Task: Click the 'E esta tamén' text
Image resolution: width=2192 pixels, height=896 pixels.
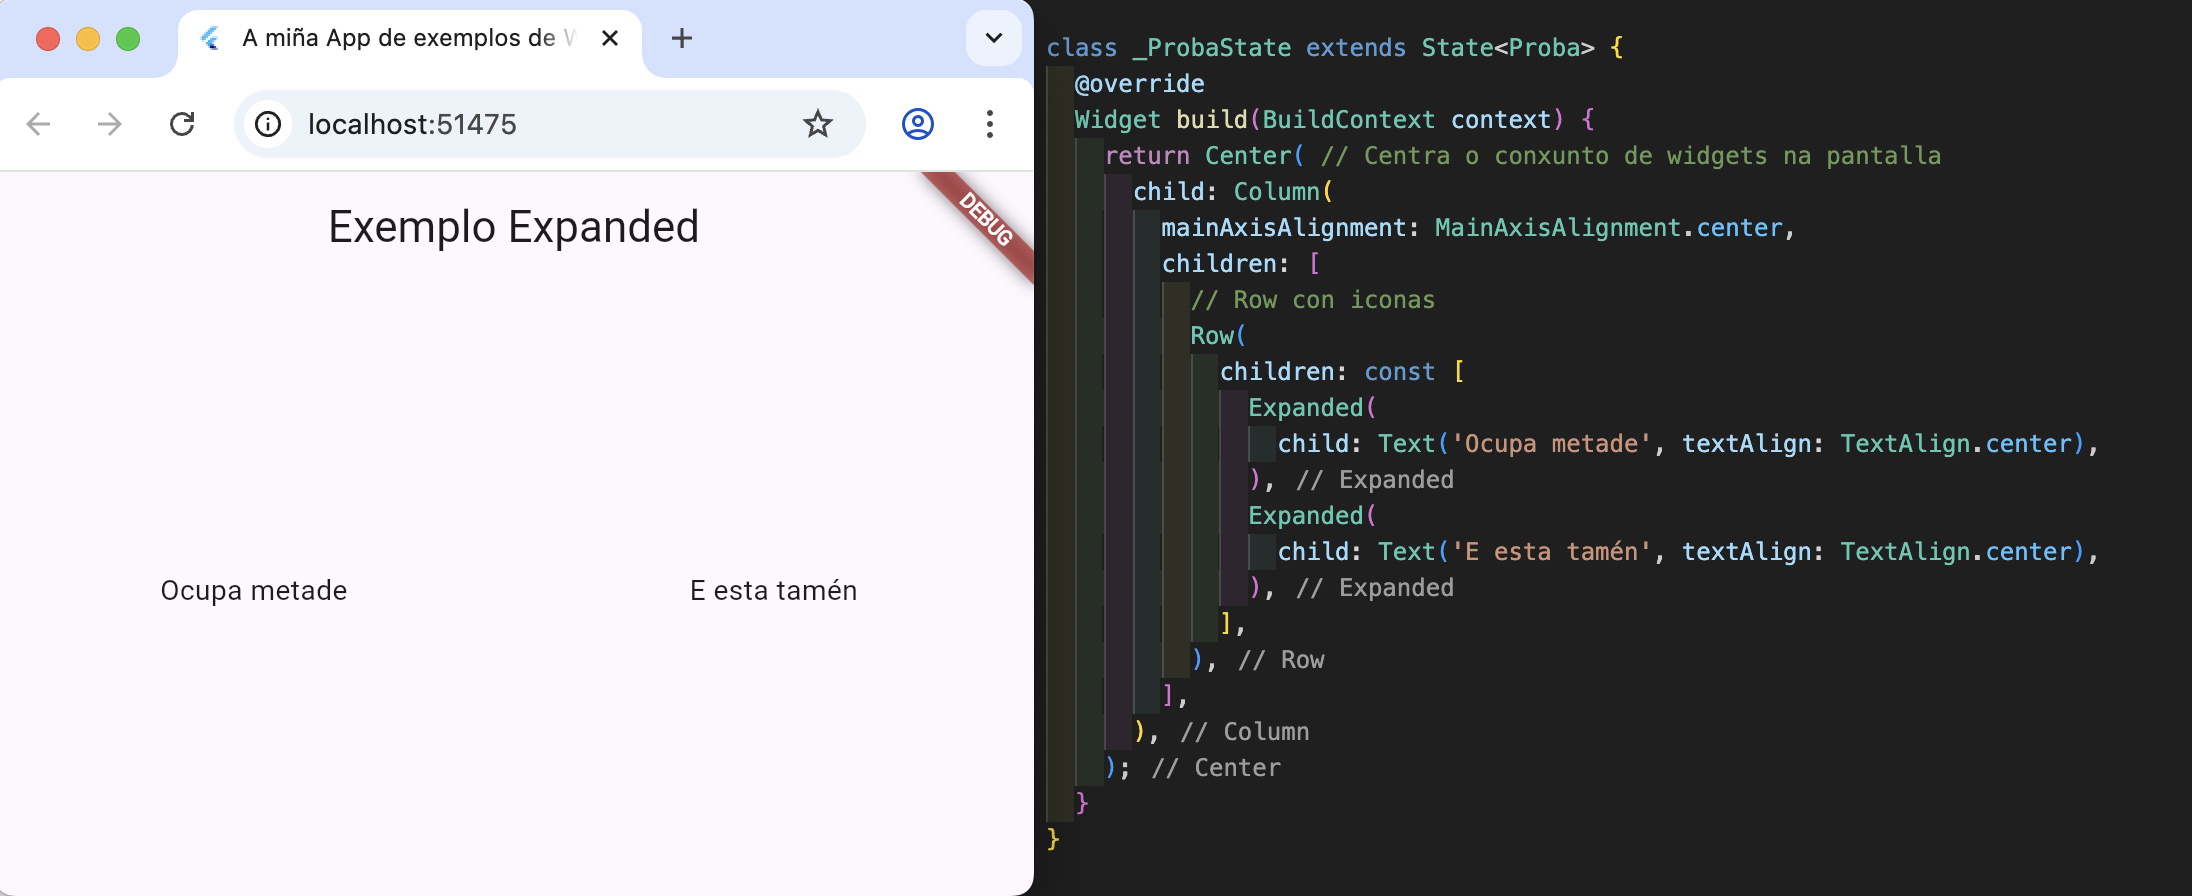Action: [773, 591]
